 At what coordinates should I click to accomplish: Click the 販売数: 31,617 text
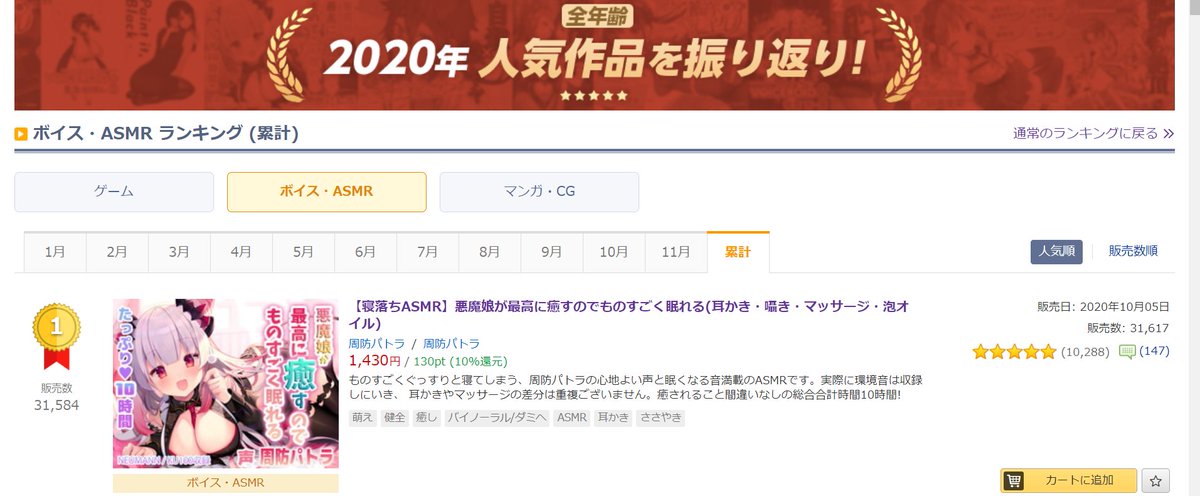click(x=1128, y=328)
